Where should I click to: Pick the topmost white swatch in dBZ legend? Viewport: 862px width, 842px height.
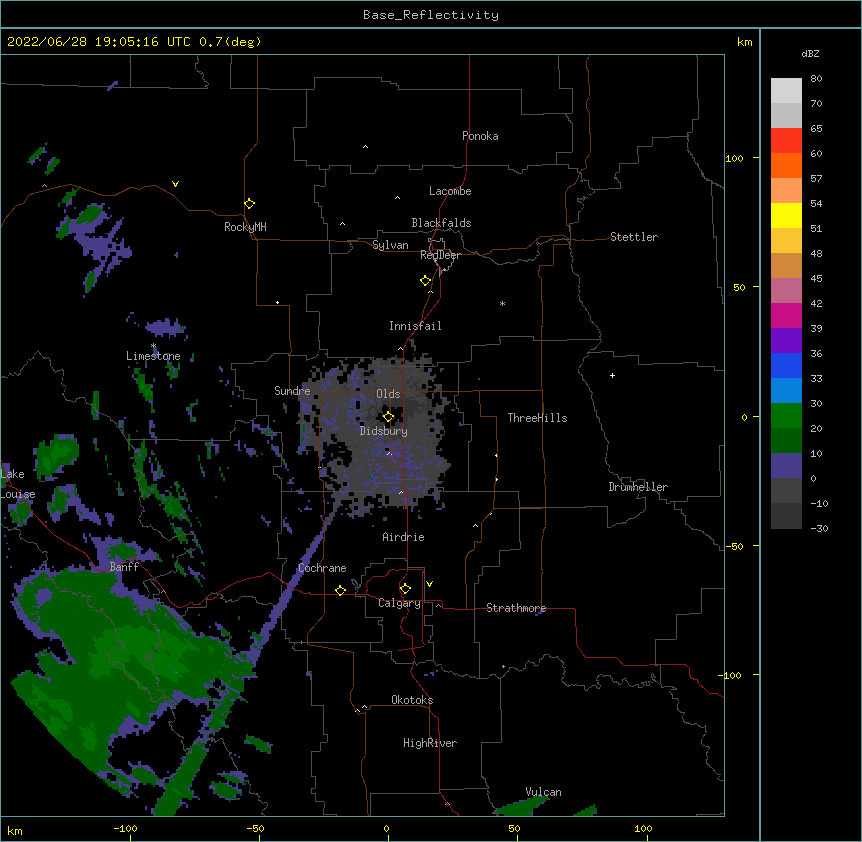[786, 91]
